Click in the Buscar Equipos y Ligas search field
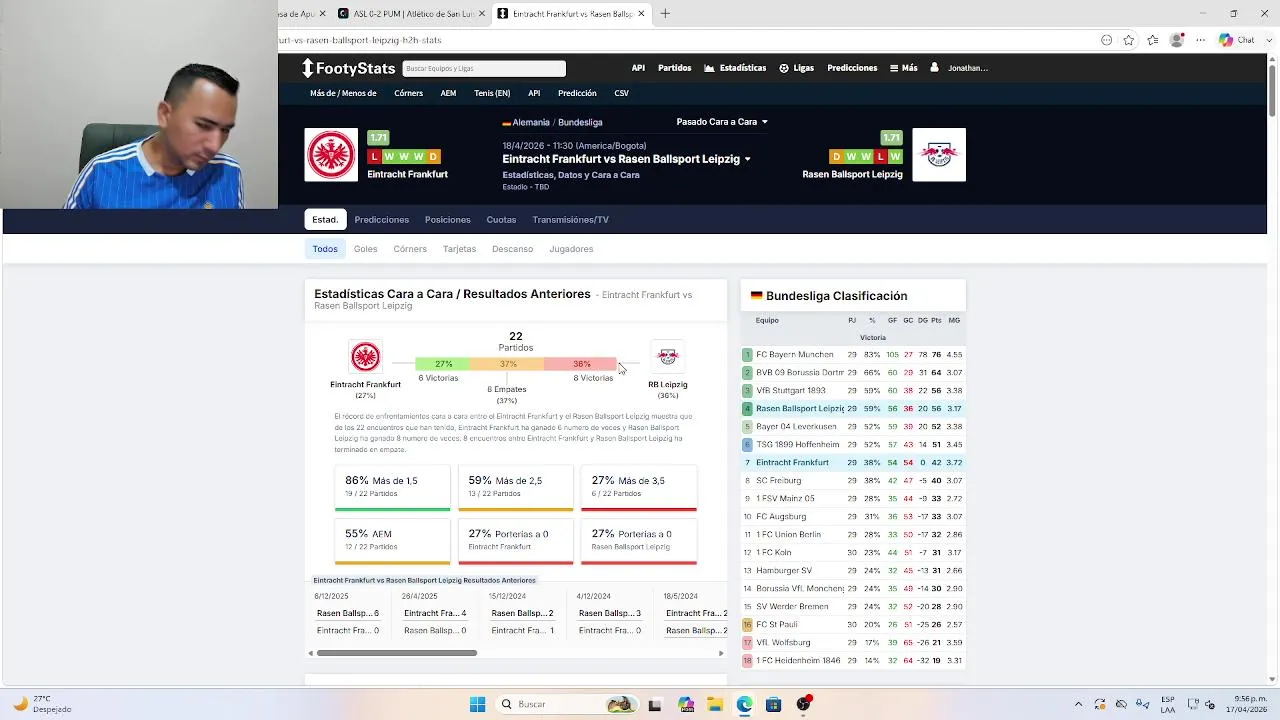The height and width of the screenshot is (720, 1280). coord(484,68)
